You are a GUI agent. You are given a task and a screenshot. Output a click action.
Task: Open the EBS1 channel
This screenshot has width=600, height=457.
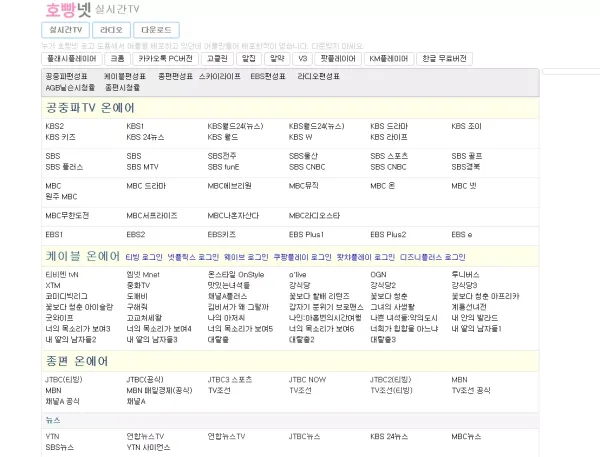(x=54, y=234)
